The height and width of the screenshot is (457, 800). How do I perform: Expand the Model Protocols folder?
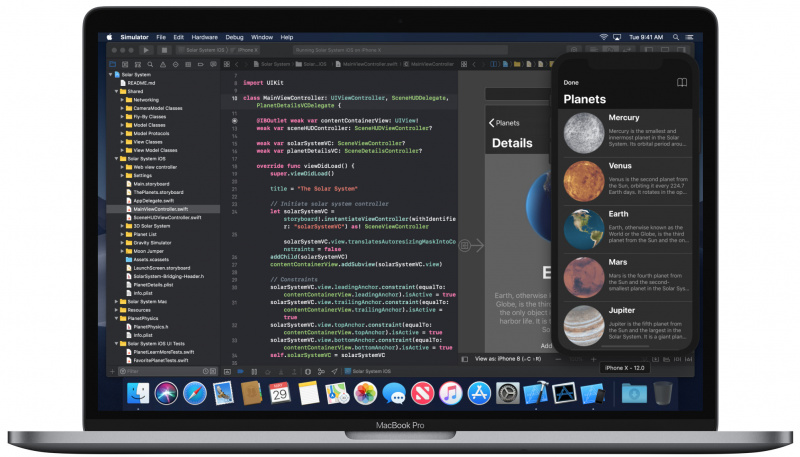(122, 133)
